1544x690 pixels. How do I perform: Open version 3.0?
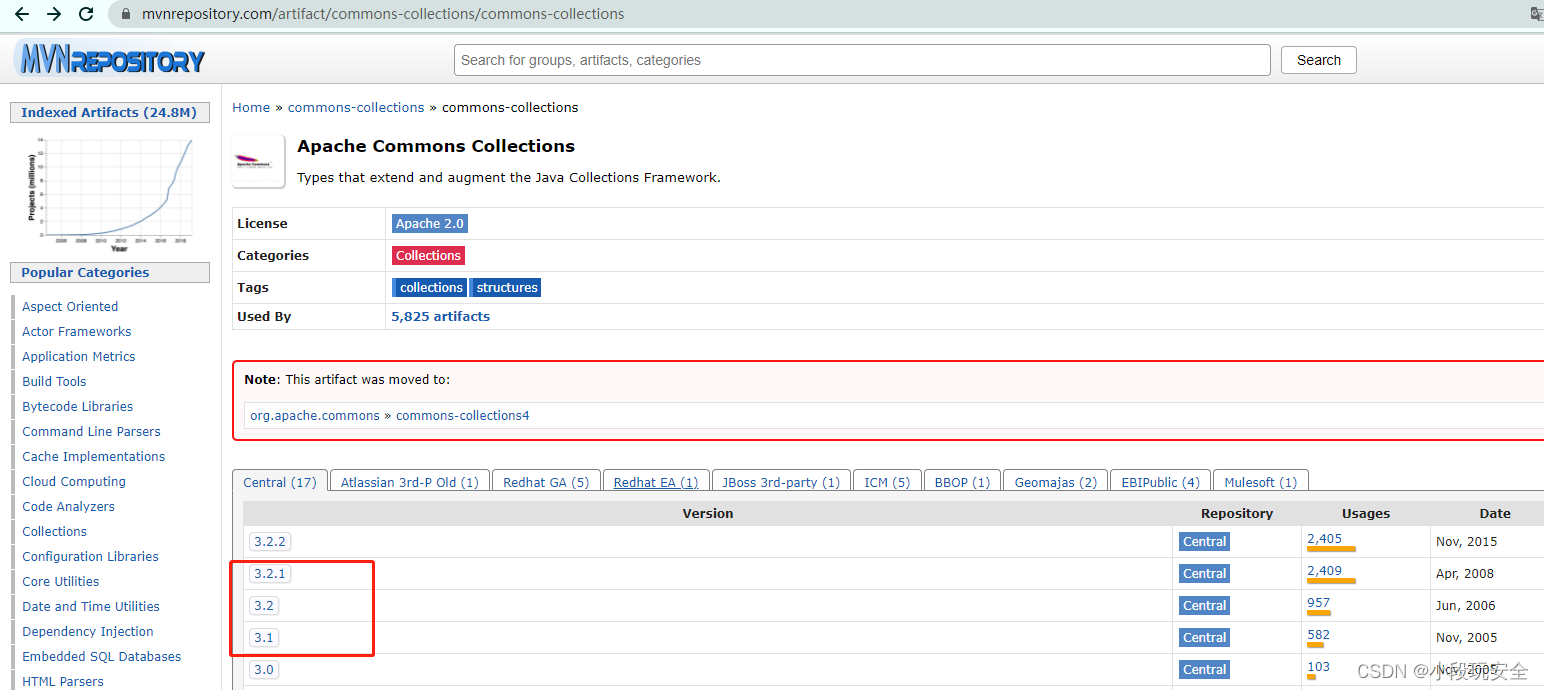[x=264, y=669]
